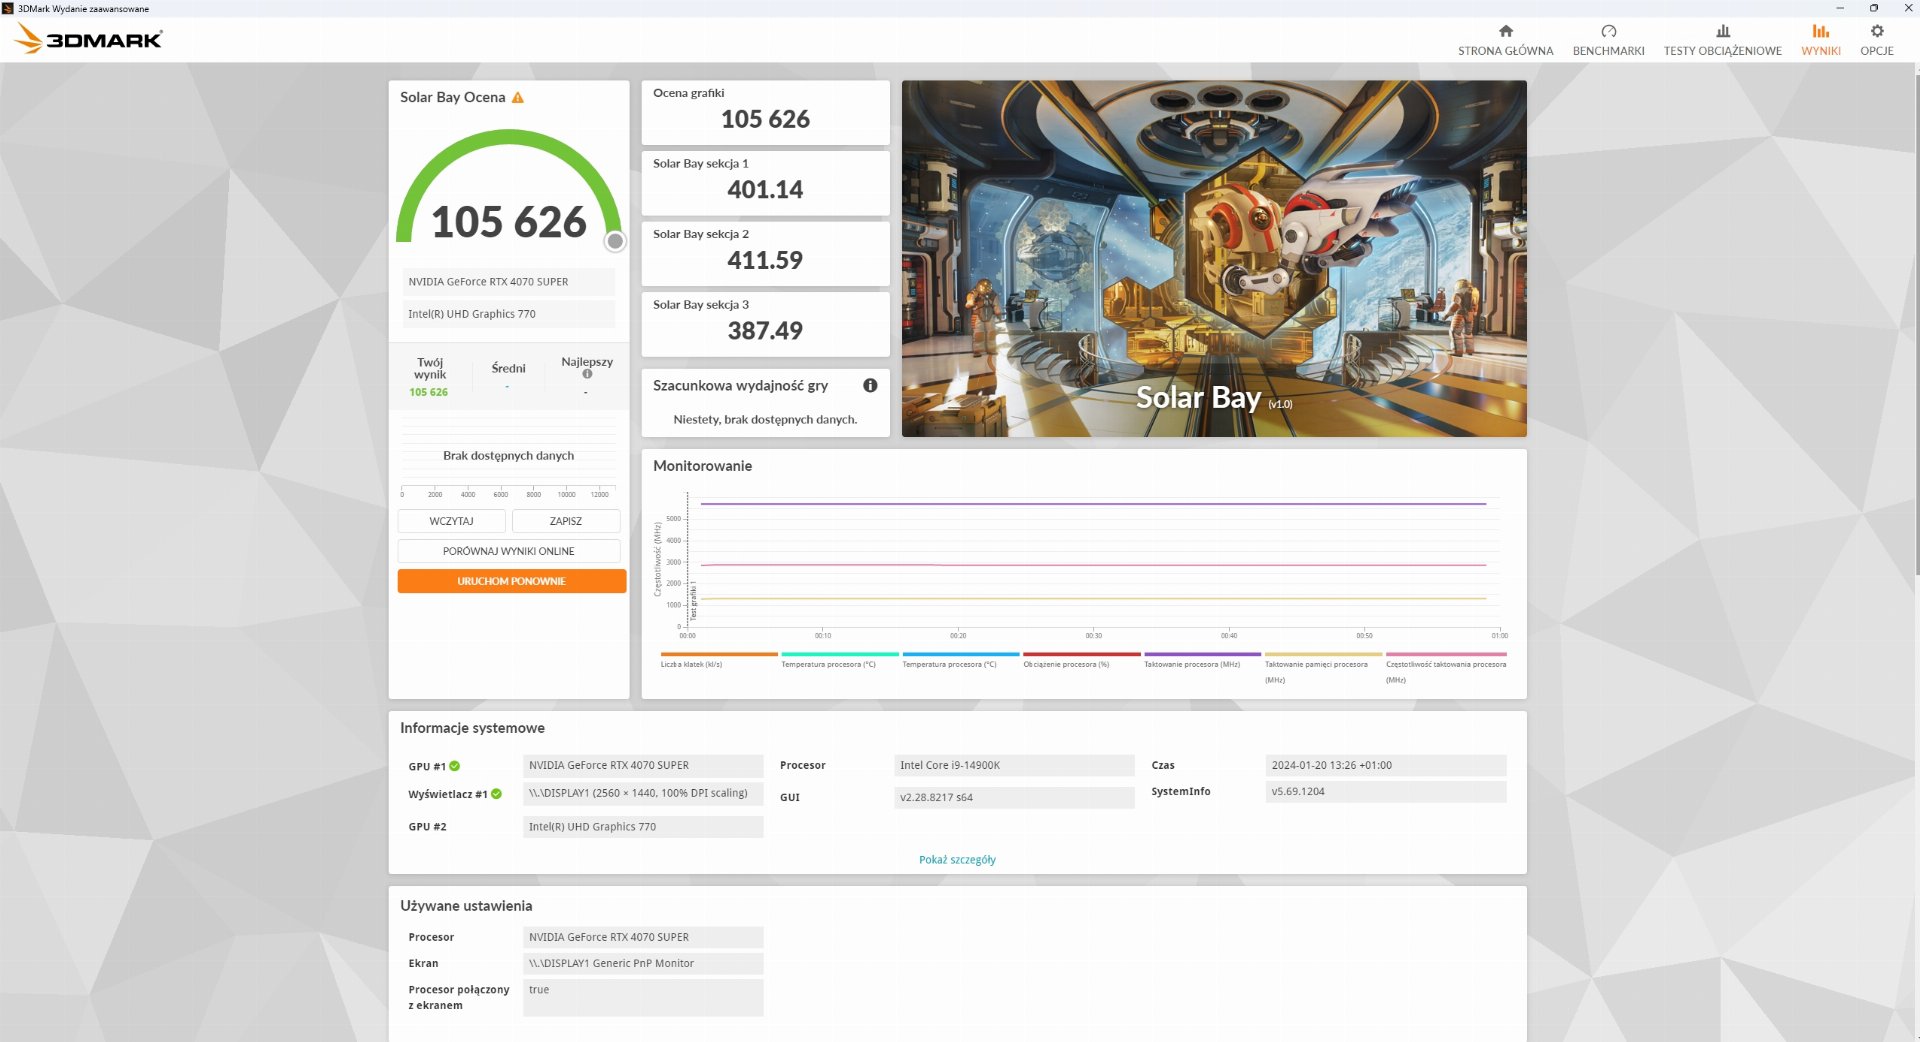Click the Procesor połączony z ekranem value true

[643, 998]
